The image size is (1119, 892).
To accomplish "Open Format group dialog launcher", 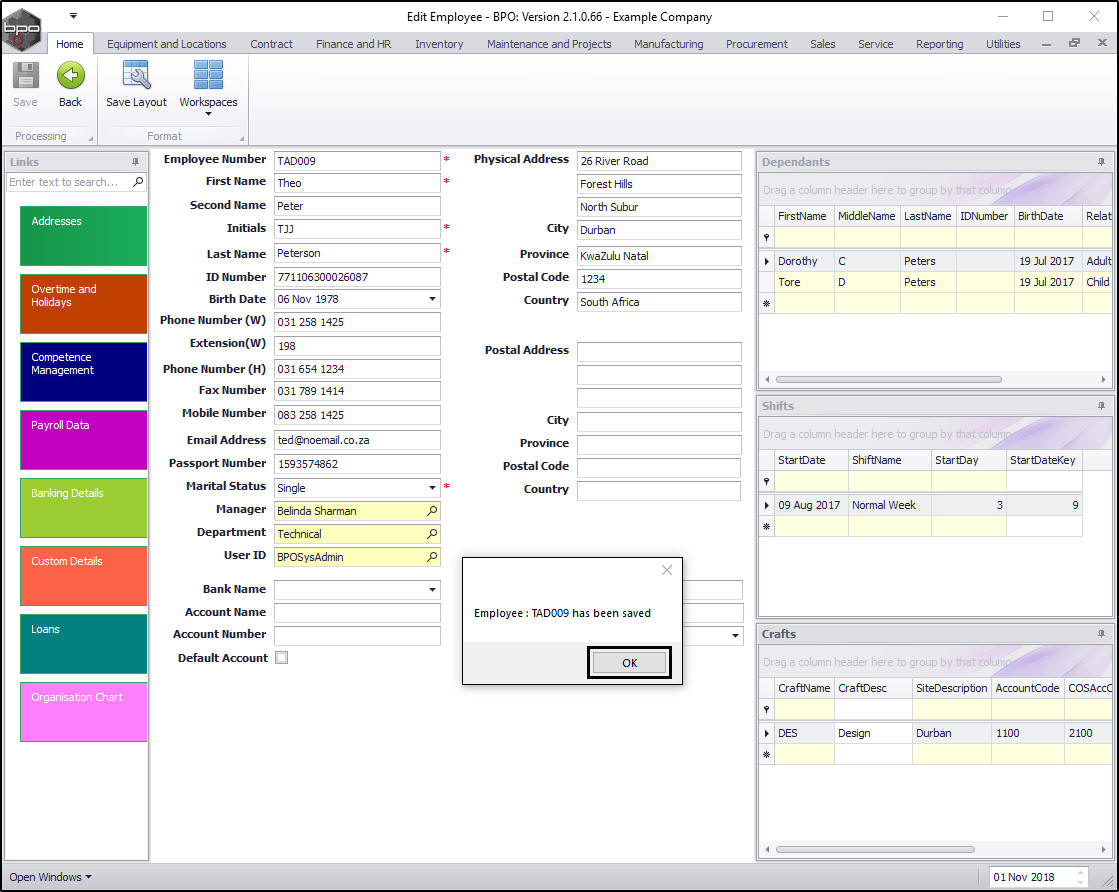I will (241, 138).
